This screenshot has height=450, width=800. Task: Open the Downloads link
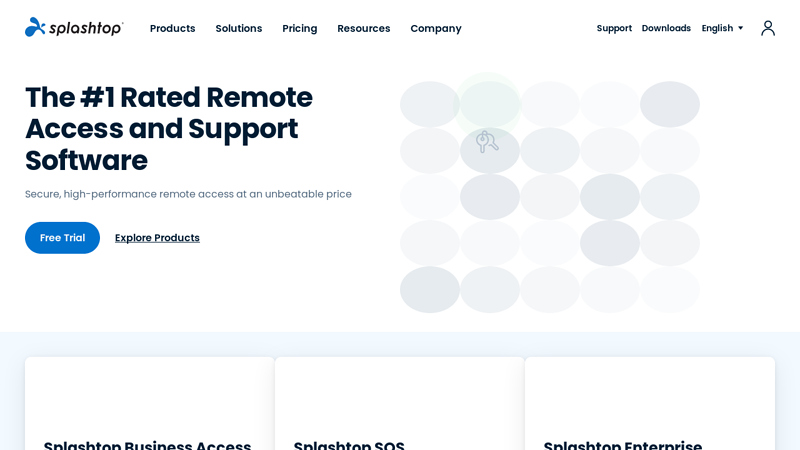coord(666,28)
